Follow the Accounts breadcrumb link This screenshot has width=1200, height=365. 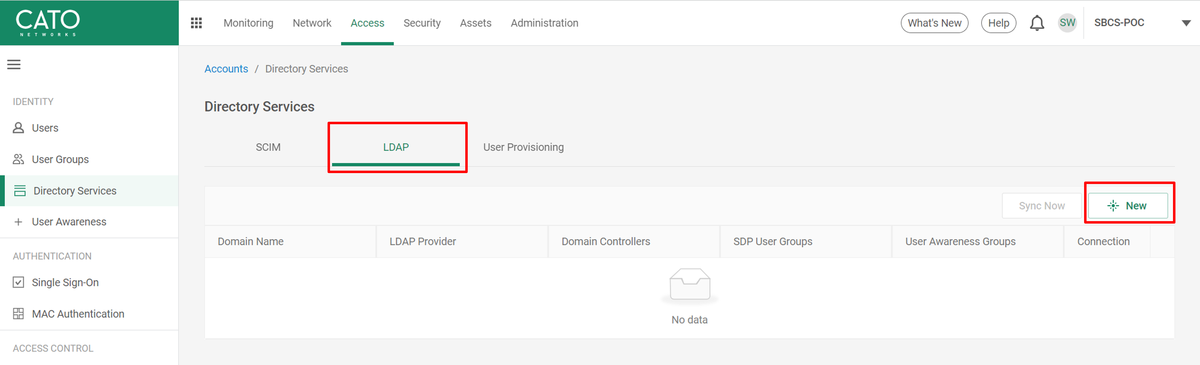click(x=226, y=69)
